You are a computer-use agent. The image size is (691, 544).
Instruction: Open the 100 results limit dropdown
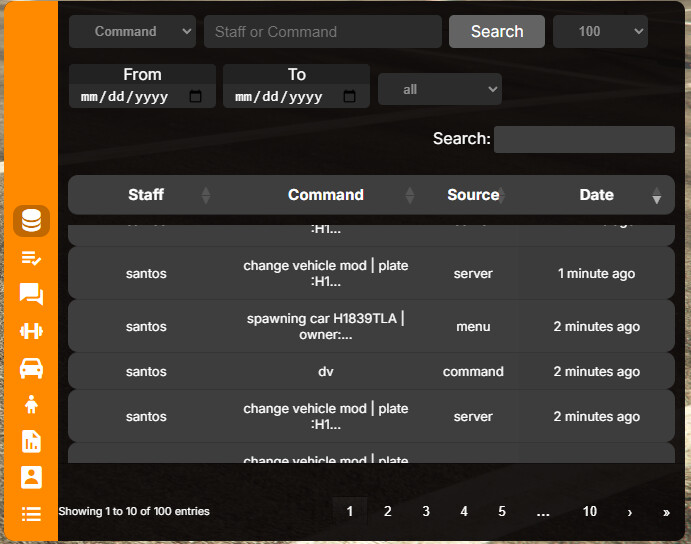(x=600, y=31)
